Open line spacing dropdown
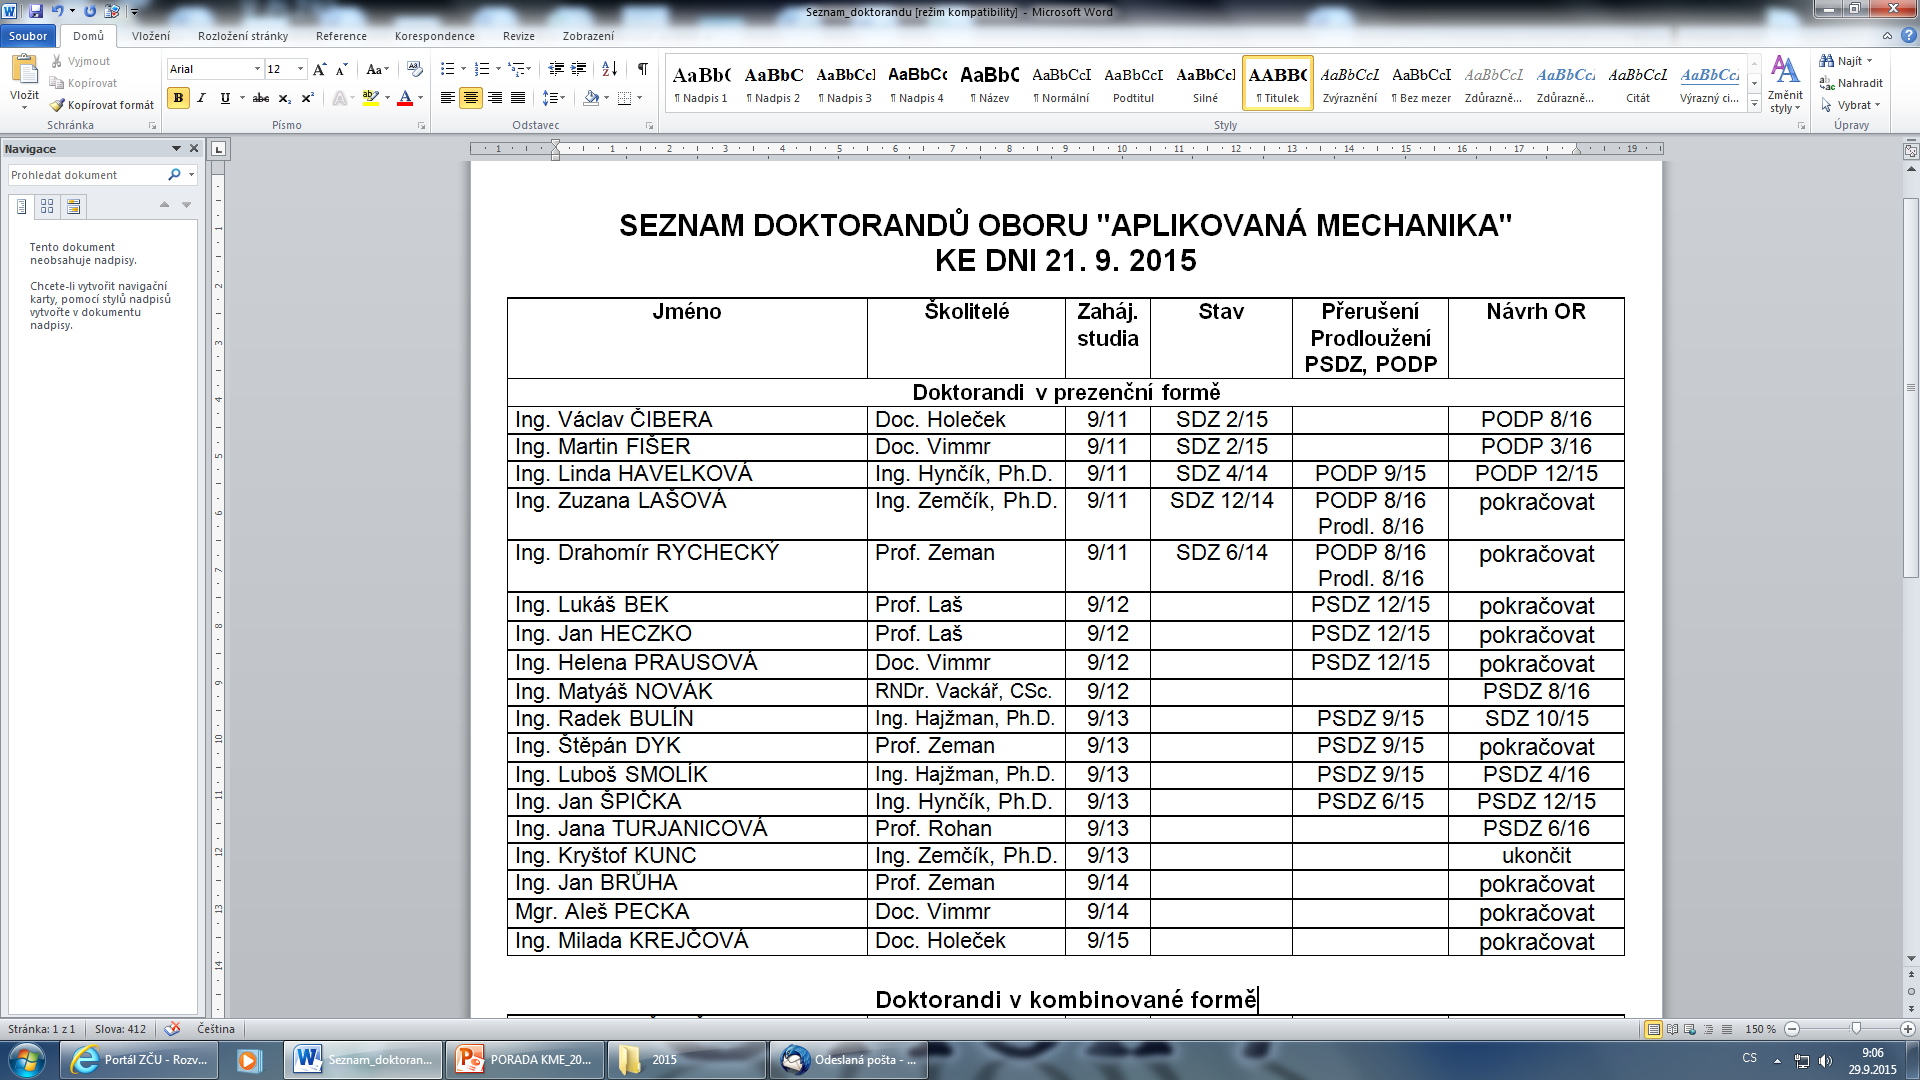1920x1080 pixels. (x=553, y=98)
